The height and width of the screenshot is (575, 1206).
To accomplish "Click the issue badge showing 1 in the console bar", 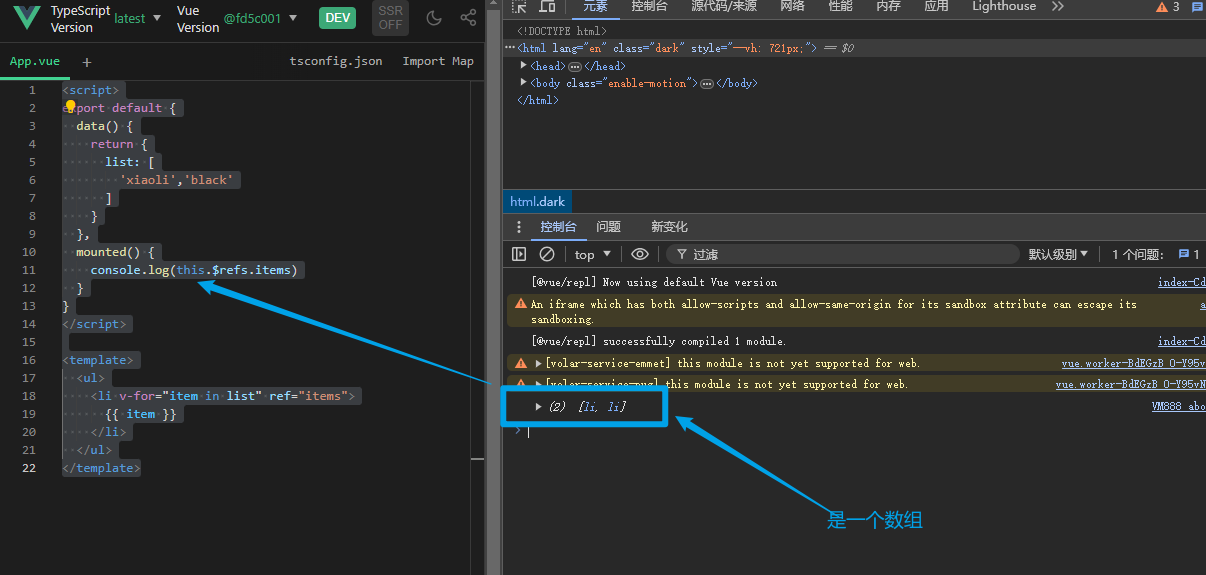I will click(x=1190, y=254).
